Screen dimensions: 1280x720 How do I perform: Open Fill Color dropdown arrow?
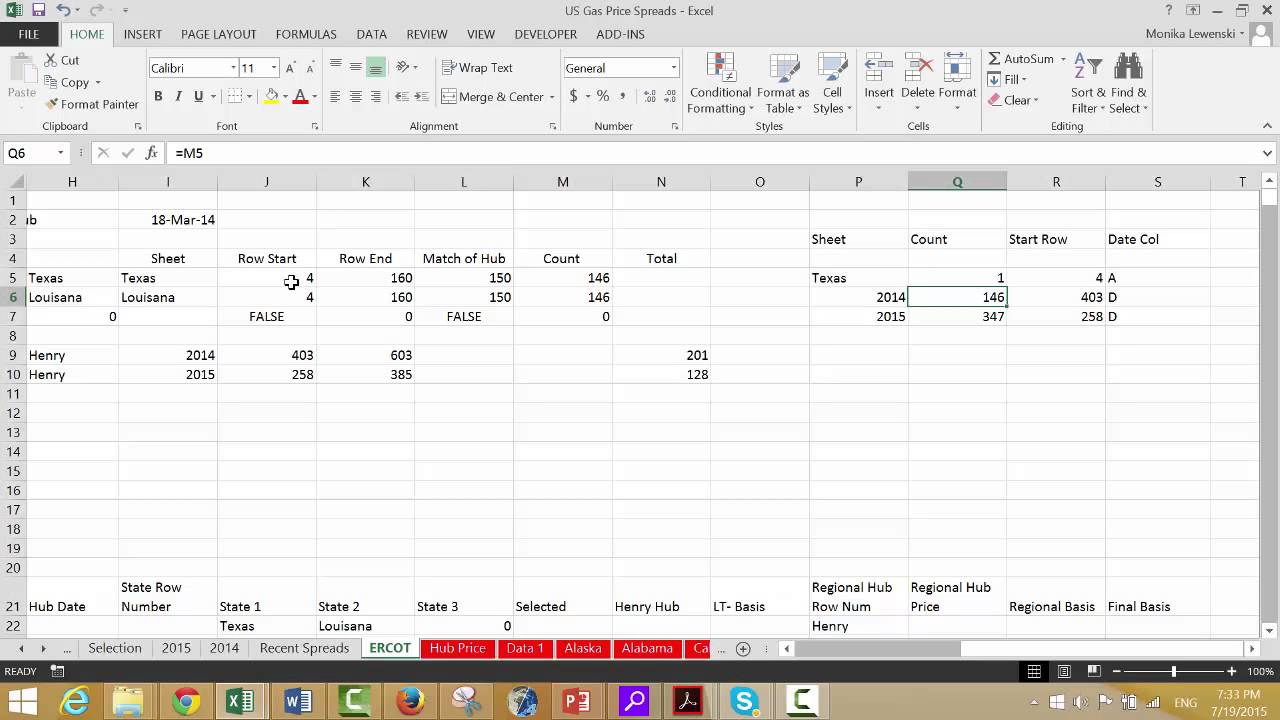(x=285, y=96)
